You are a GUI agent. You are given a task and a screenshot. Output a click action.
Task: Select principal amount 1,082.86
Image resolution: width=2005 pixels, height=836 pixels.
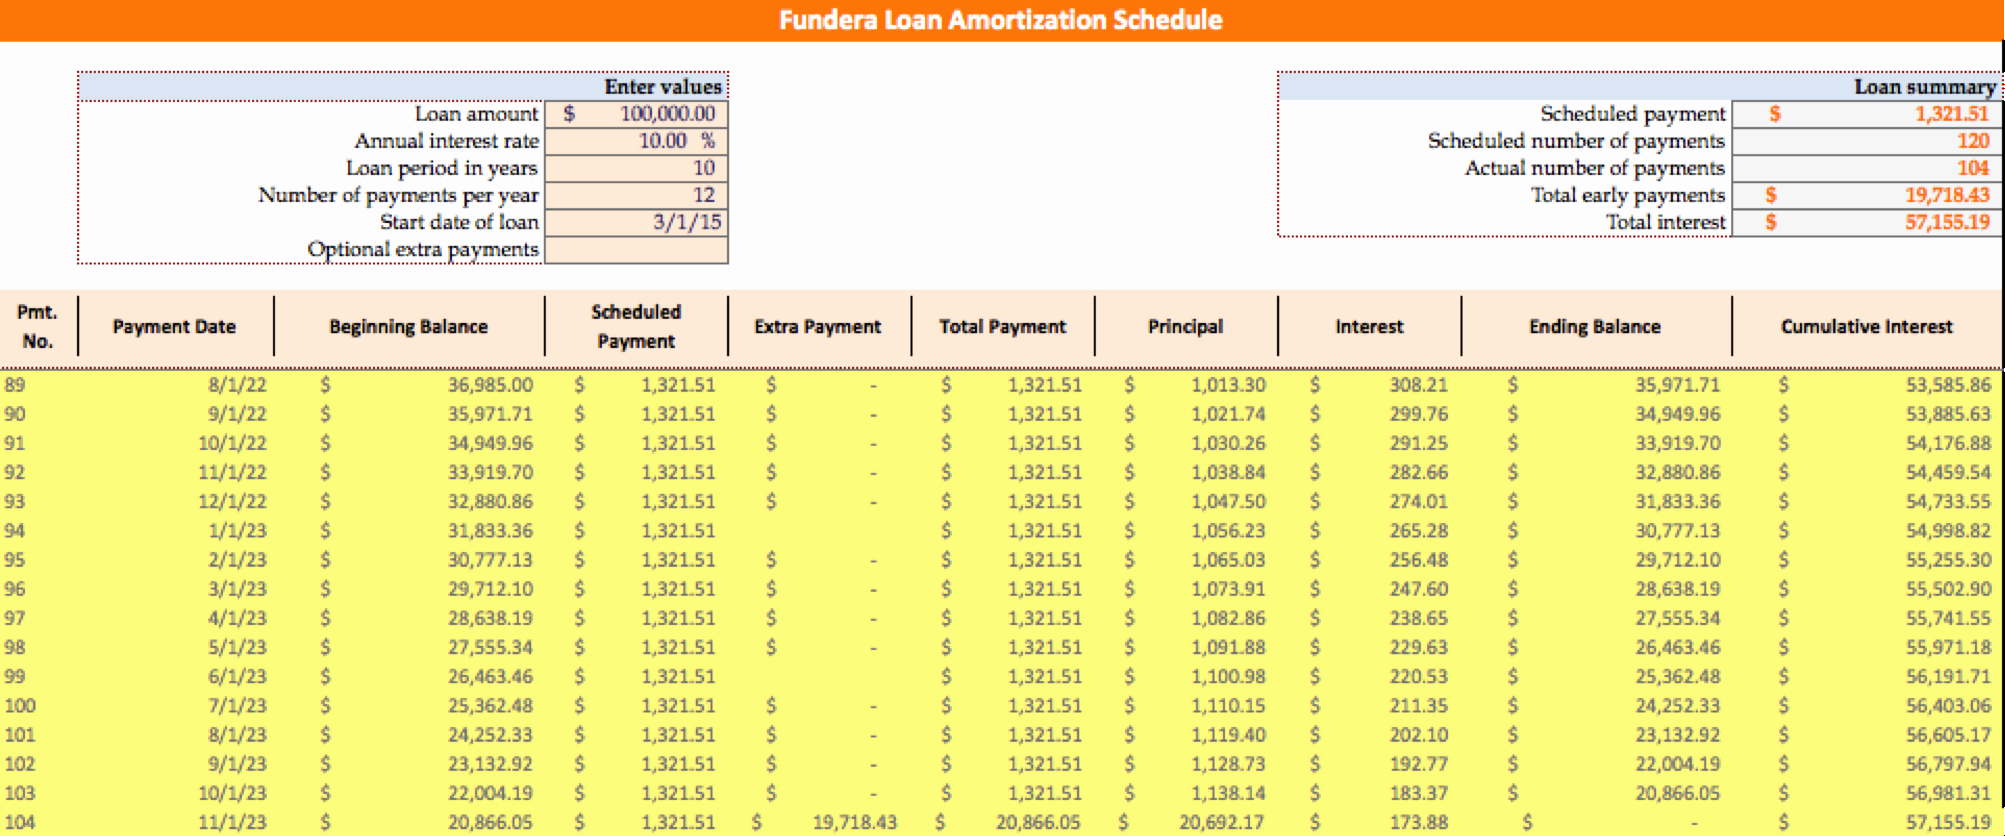(x=1228, y=618)
